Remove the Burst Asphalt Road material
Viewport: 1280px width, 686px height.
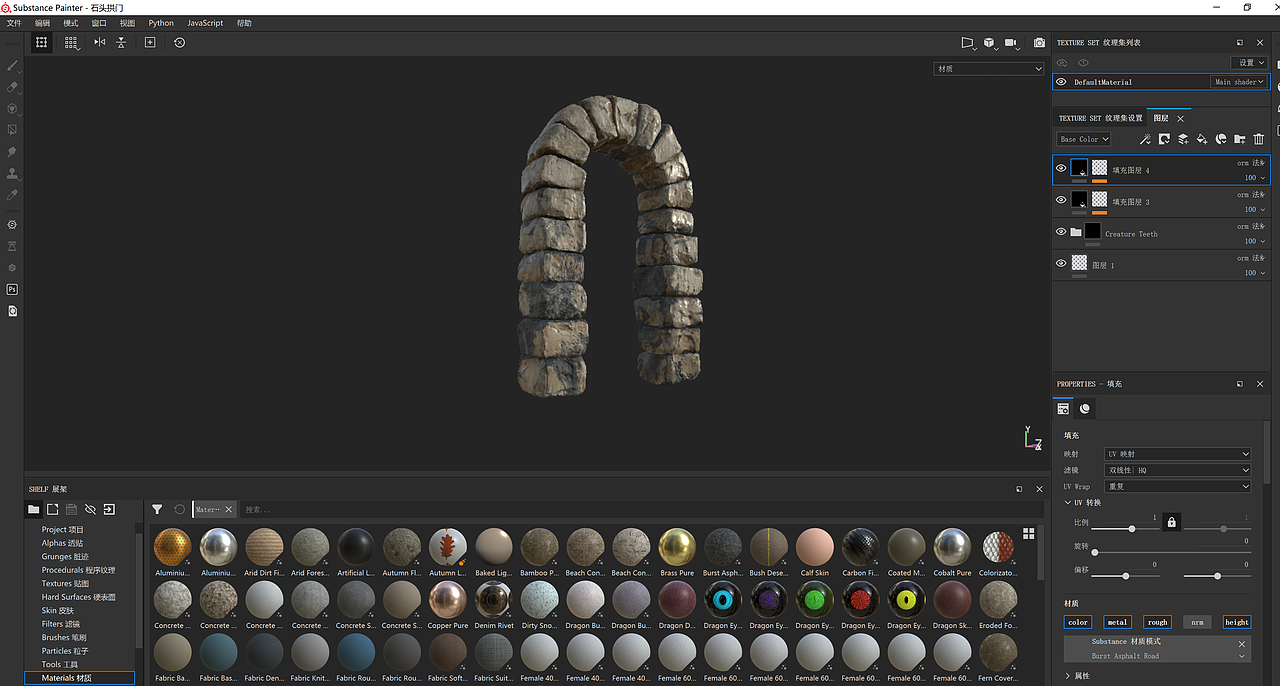click(x=1243, y=642)
